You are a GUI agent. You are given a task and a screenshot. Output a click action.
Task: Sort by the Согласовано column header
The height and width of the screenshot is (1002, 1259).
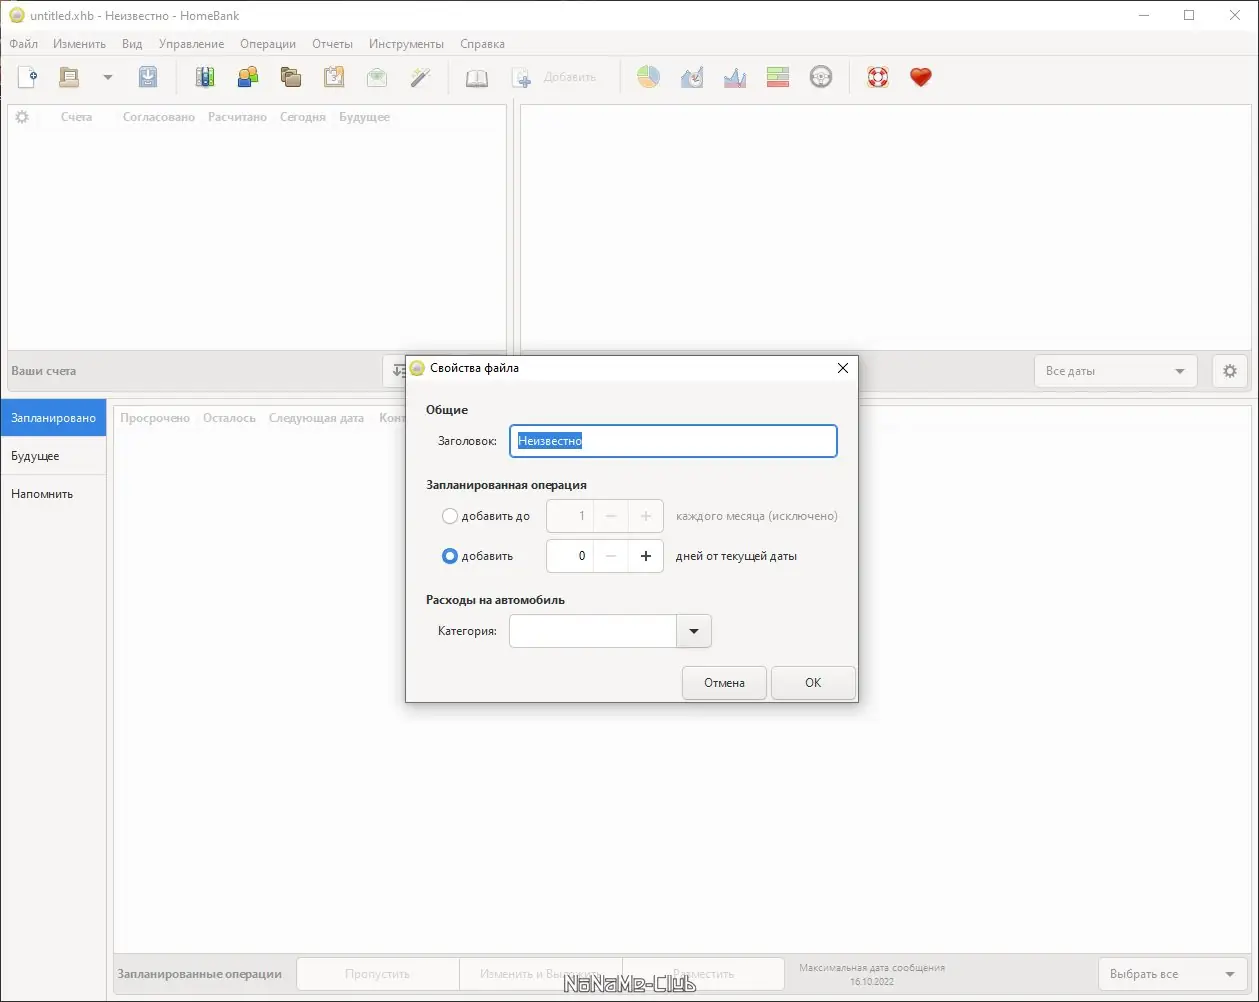coord(159,117)
